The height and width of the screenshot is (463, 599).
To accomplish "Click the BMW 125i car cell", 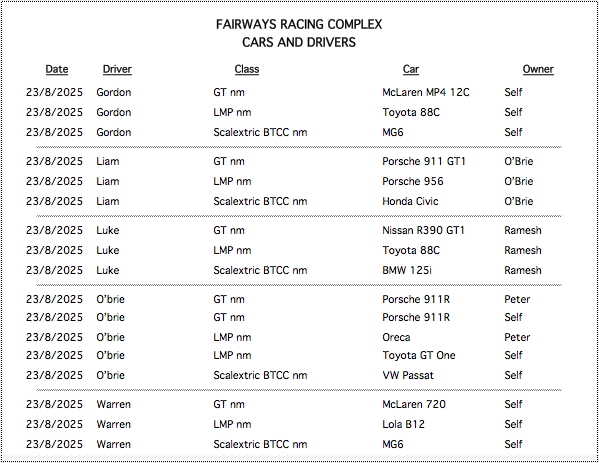I will tap(407, 270).
